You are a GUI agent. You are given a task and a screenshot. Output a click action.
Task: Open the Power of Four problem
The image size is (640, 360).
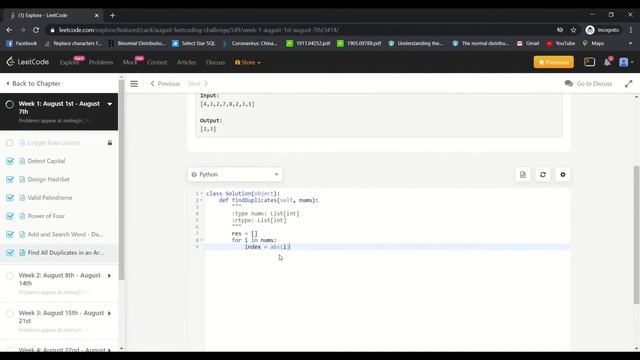coord(46,216)
